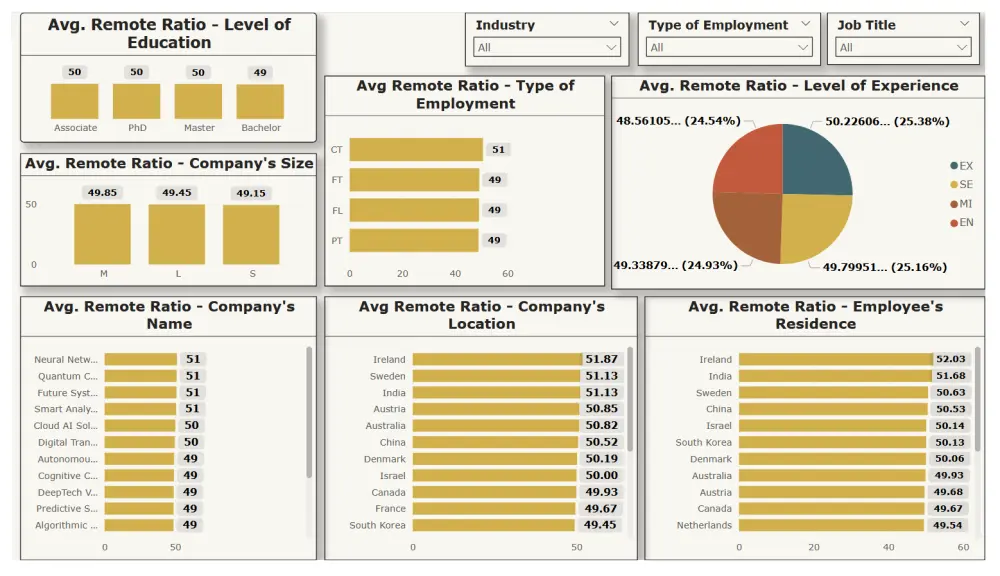
Task: Click the teal EX pie slice
Action: (x=813, y=163)
